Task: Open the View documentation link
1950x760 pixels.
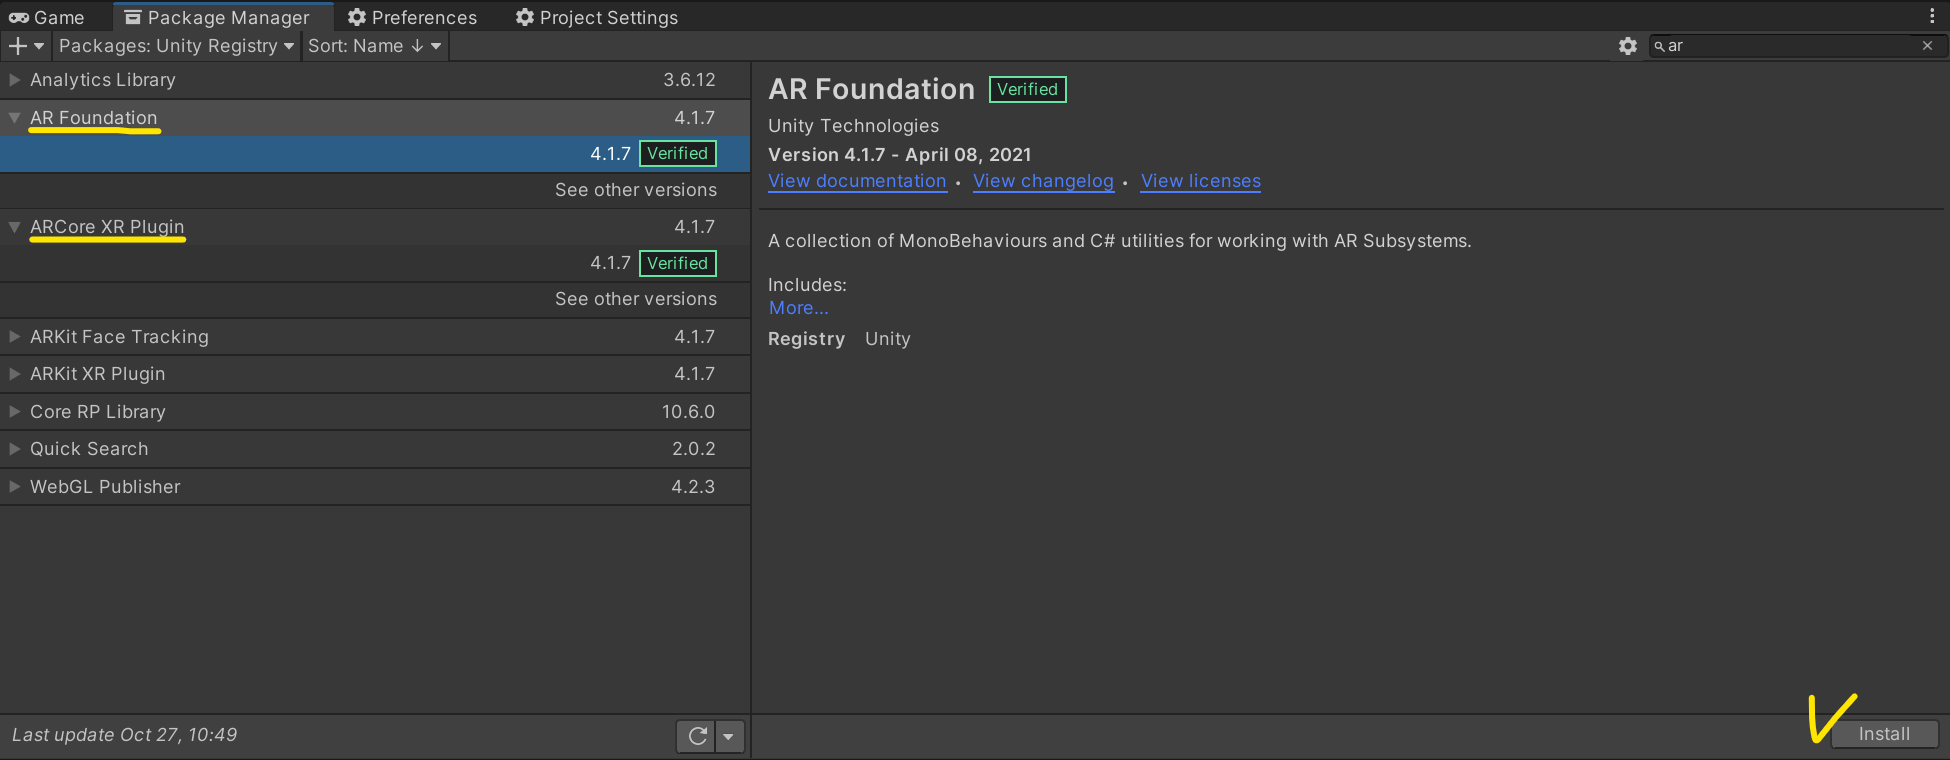Action: [x=857, y=181]
